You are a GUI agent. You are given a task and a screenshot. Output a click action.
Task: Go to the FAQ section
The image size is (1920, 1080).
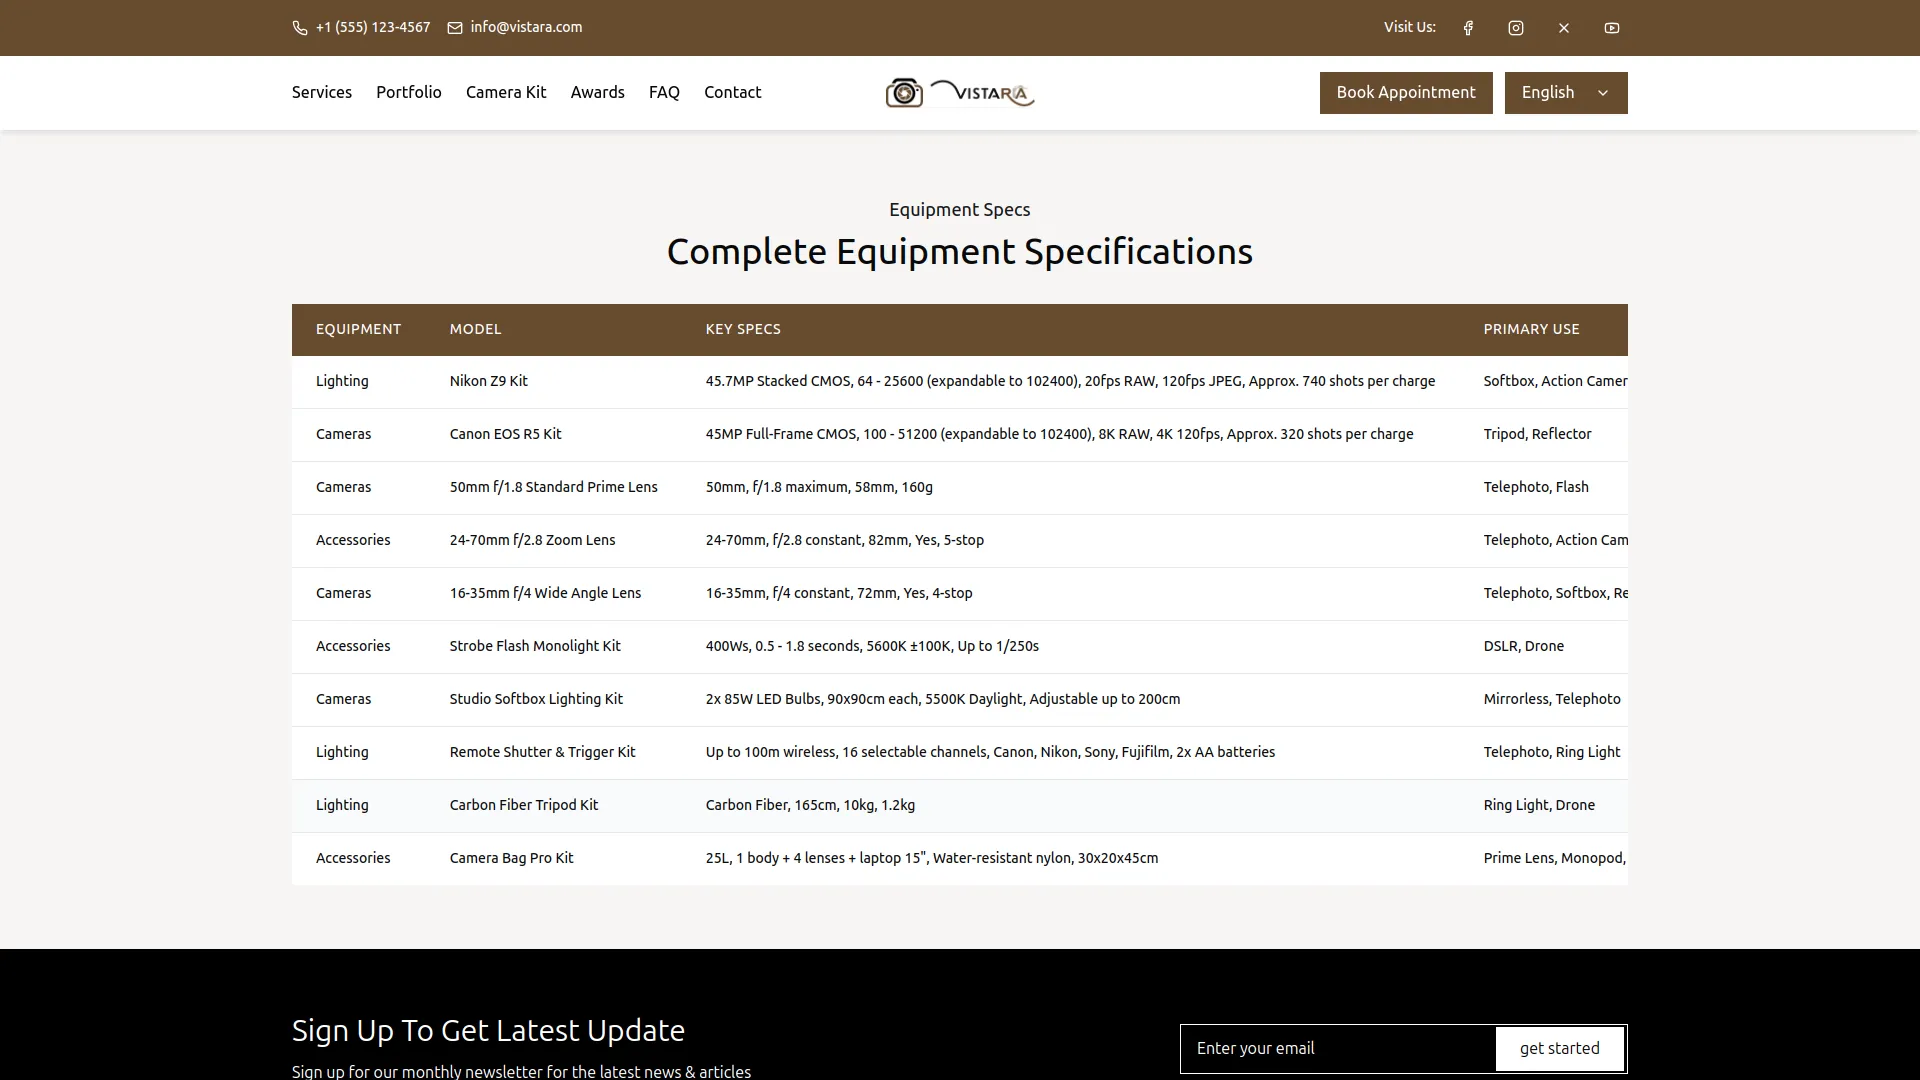[x=663, y=92]
